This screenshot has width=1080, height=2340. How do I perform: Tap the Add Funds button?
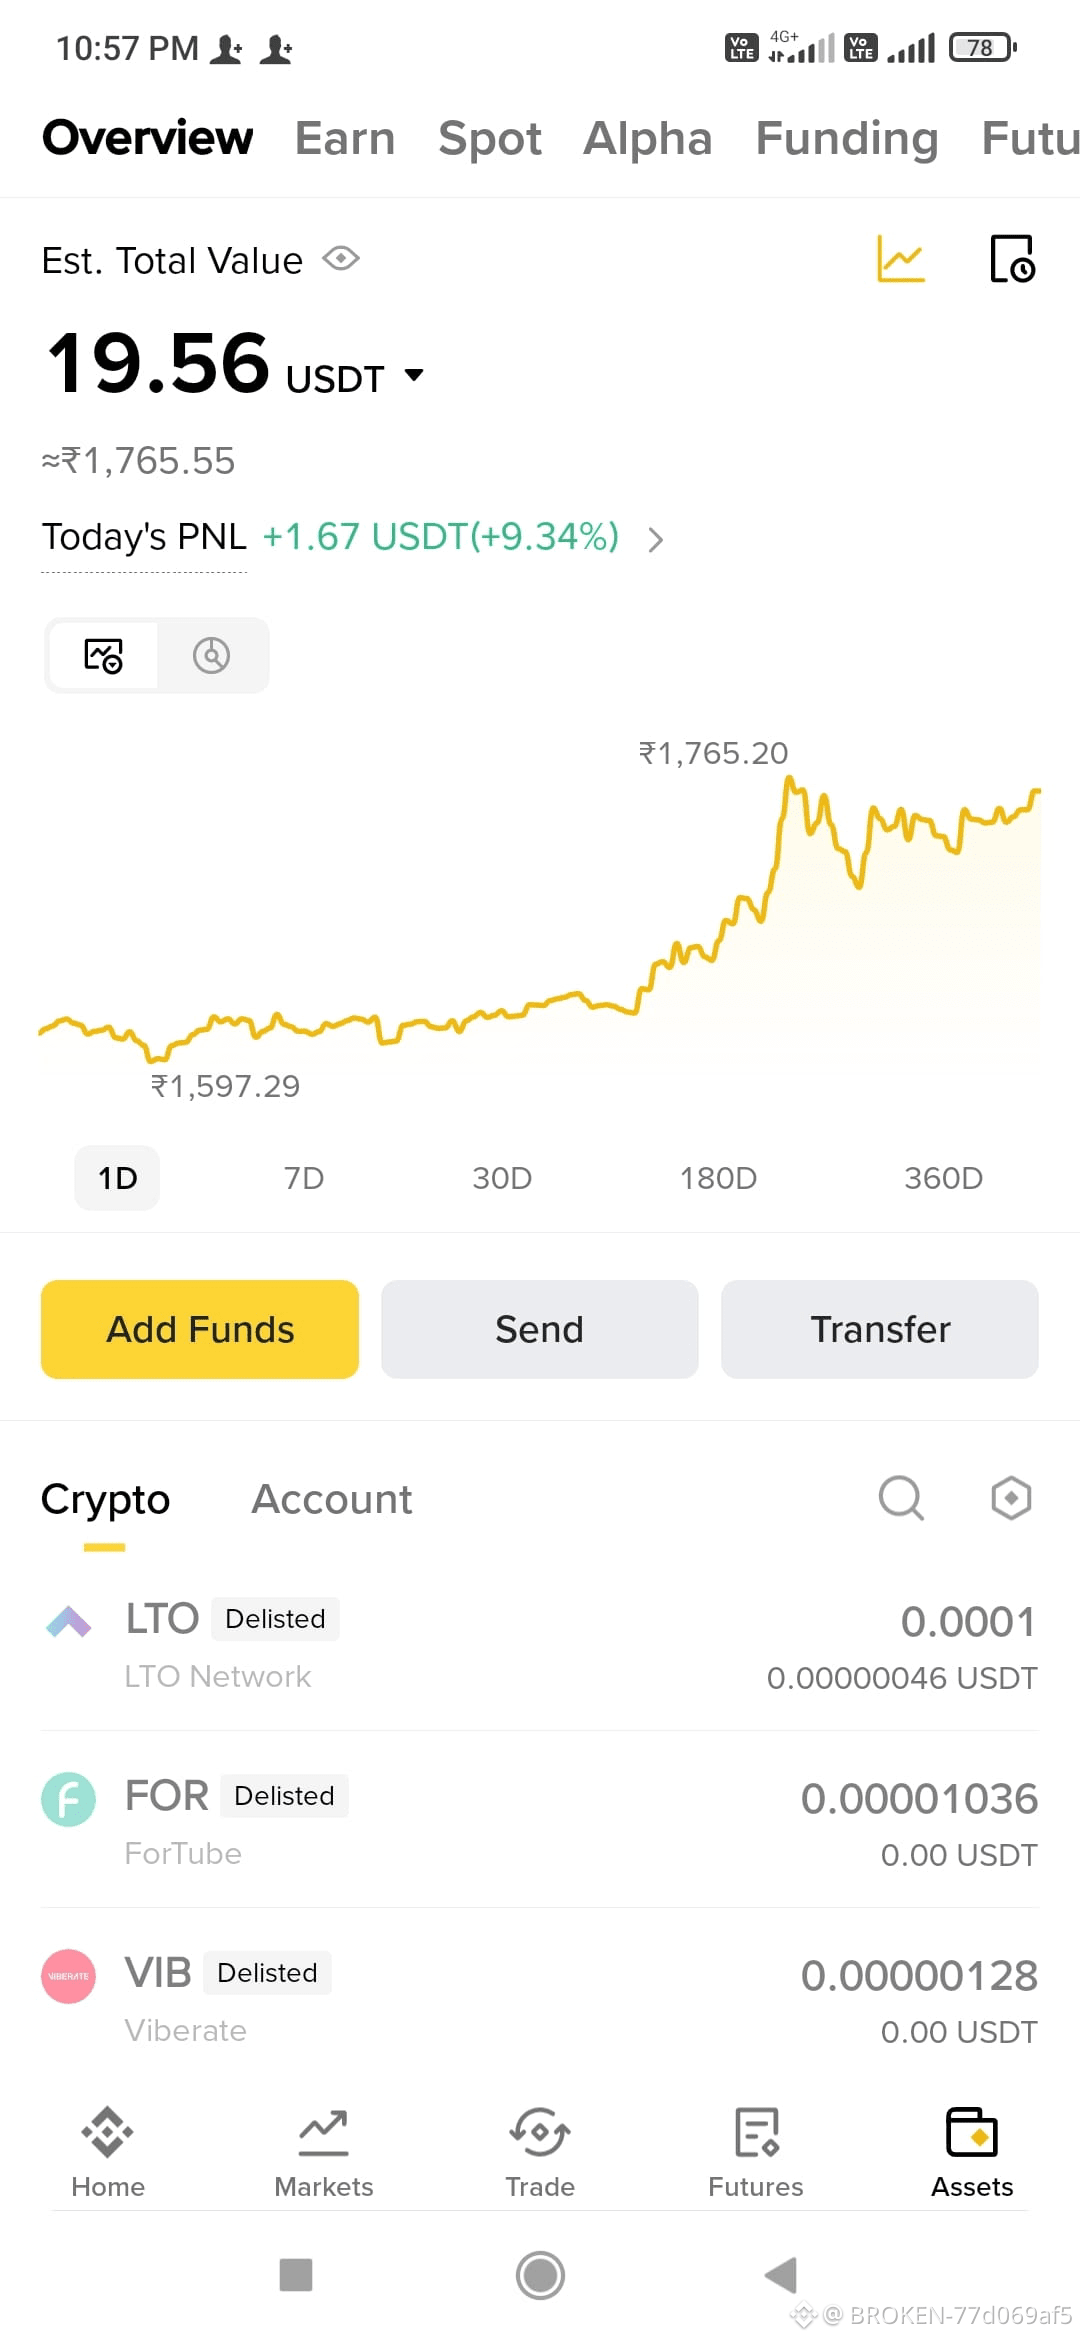[x=200, y=1329]
